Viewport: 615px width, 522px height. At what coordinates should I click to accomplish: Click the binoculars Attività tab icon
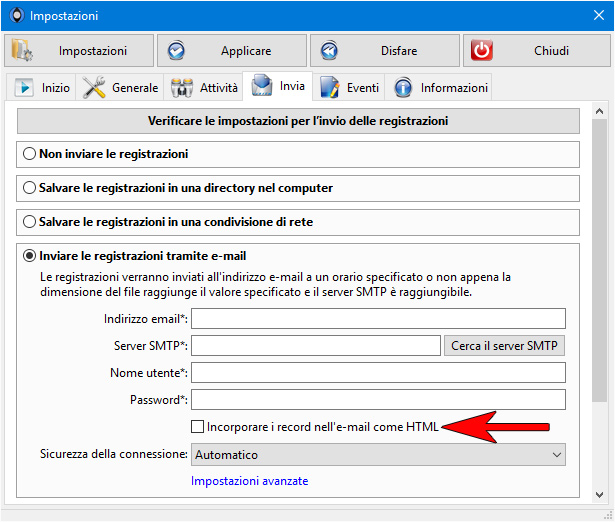click(182, 87)
